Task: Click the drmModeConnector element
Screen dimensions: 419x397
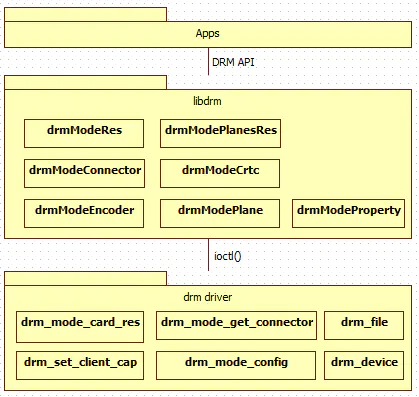Action: 84,173
